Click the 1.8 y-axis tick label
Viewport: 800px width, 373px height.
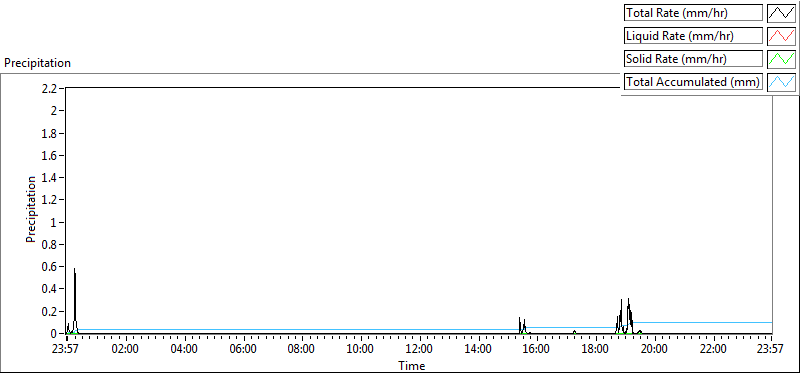coord(49,133)
